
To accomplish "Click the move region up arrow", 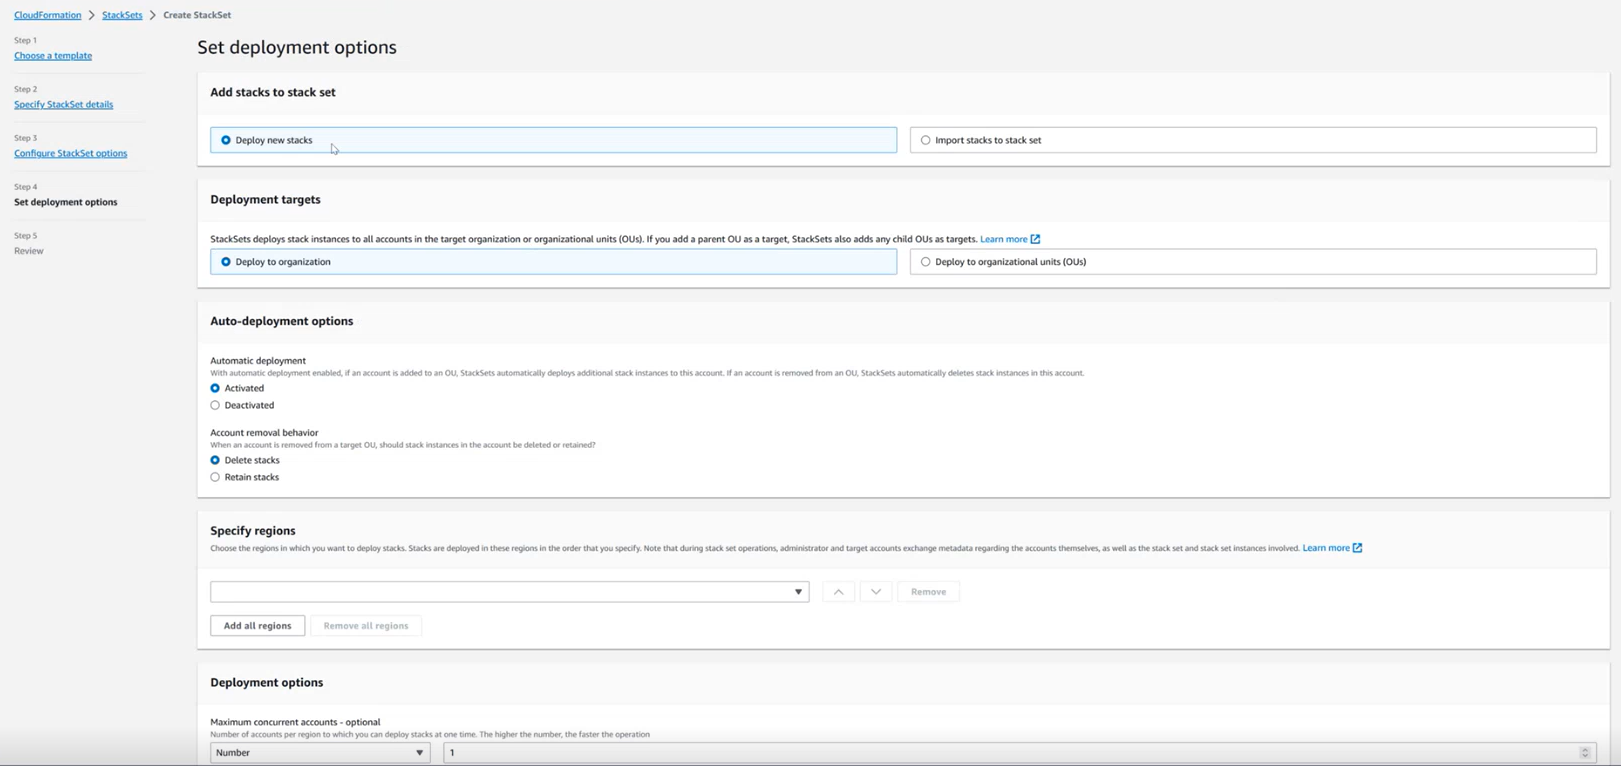I will pyautogui.click(x=838, y=592).
